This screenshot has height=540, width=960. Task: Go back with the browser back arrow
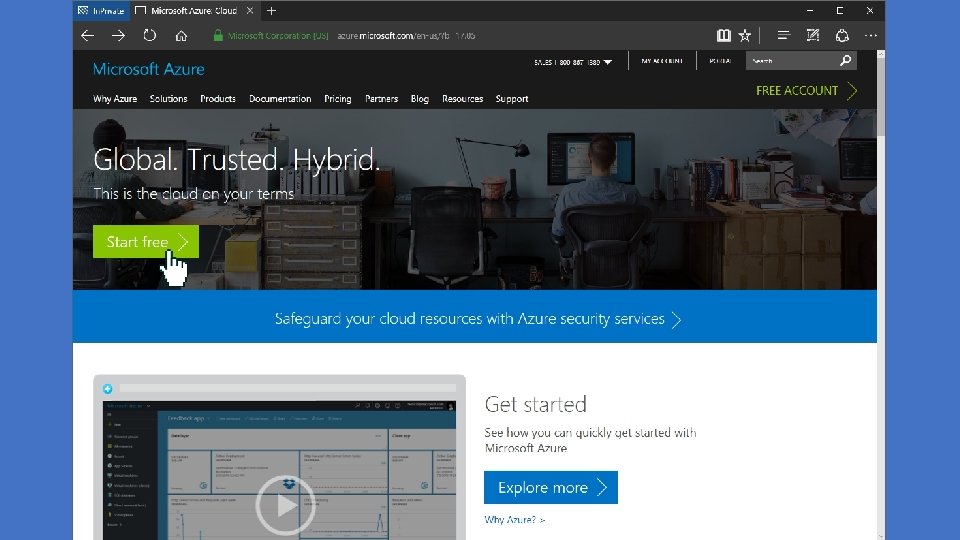pyautogui.click(x=88, y=36)
